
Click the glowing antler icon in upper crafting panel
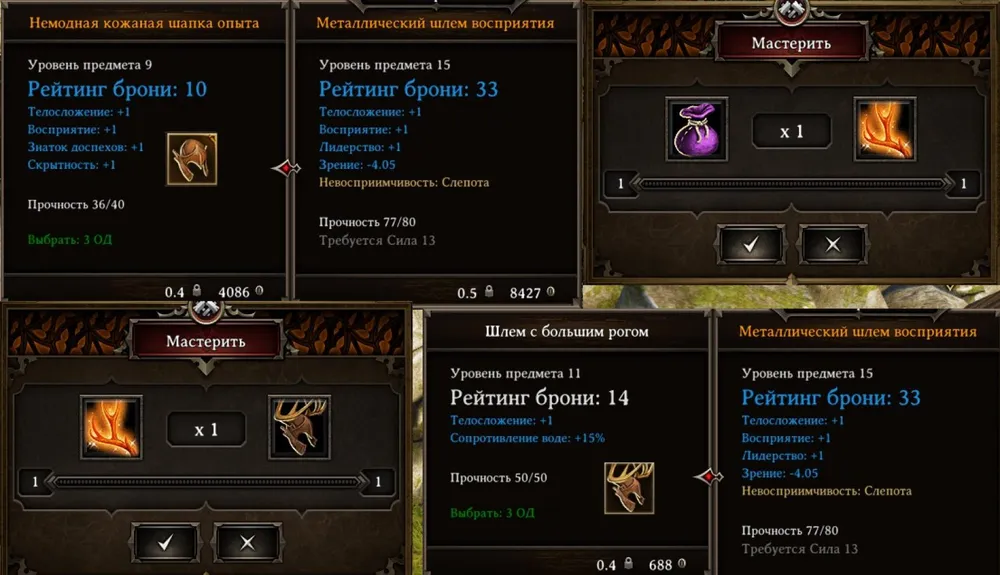click(884, 129)
